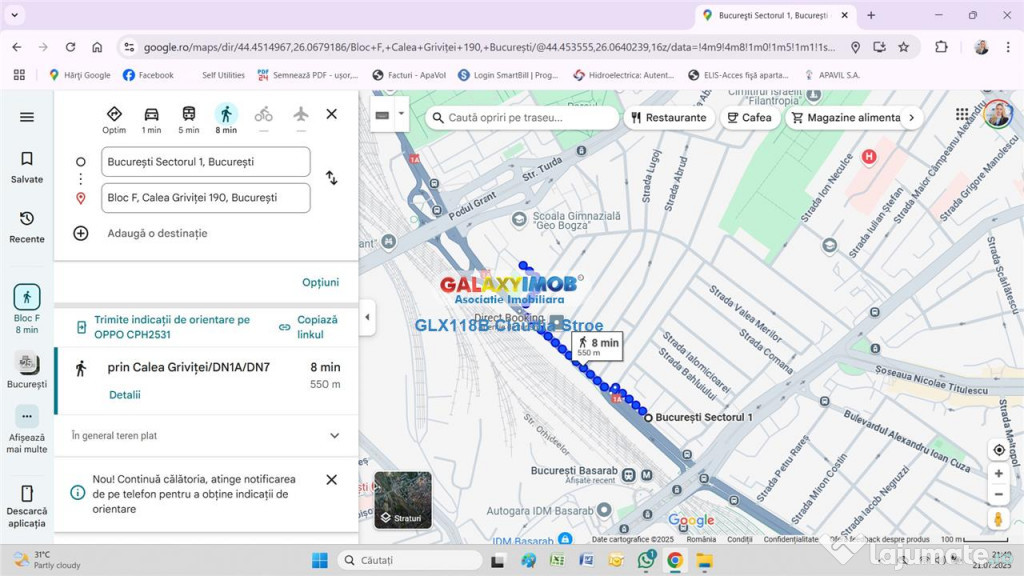Open Login SmartBill bookmark
This screenshot has width=1024, height=576.
508,75
